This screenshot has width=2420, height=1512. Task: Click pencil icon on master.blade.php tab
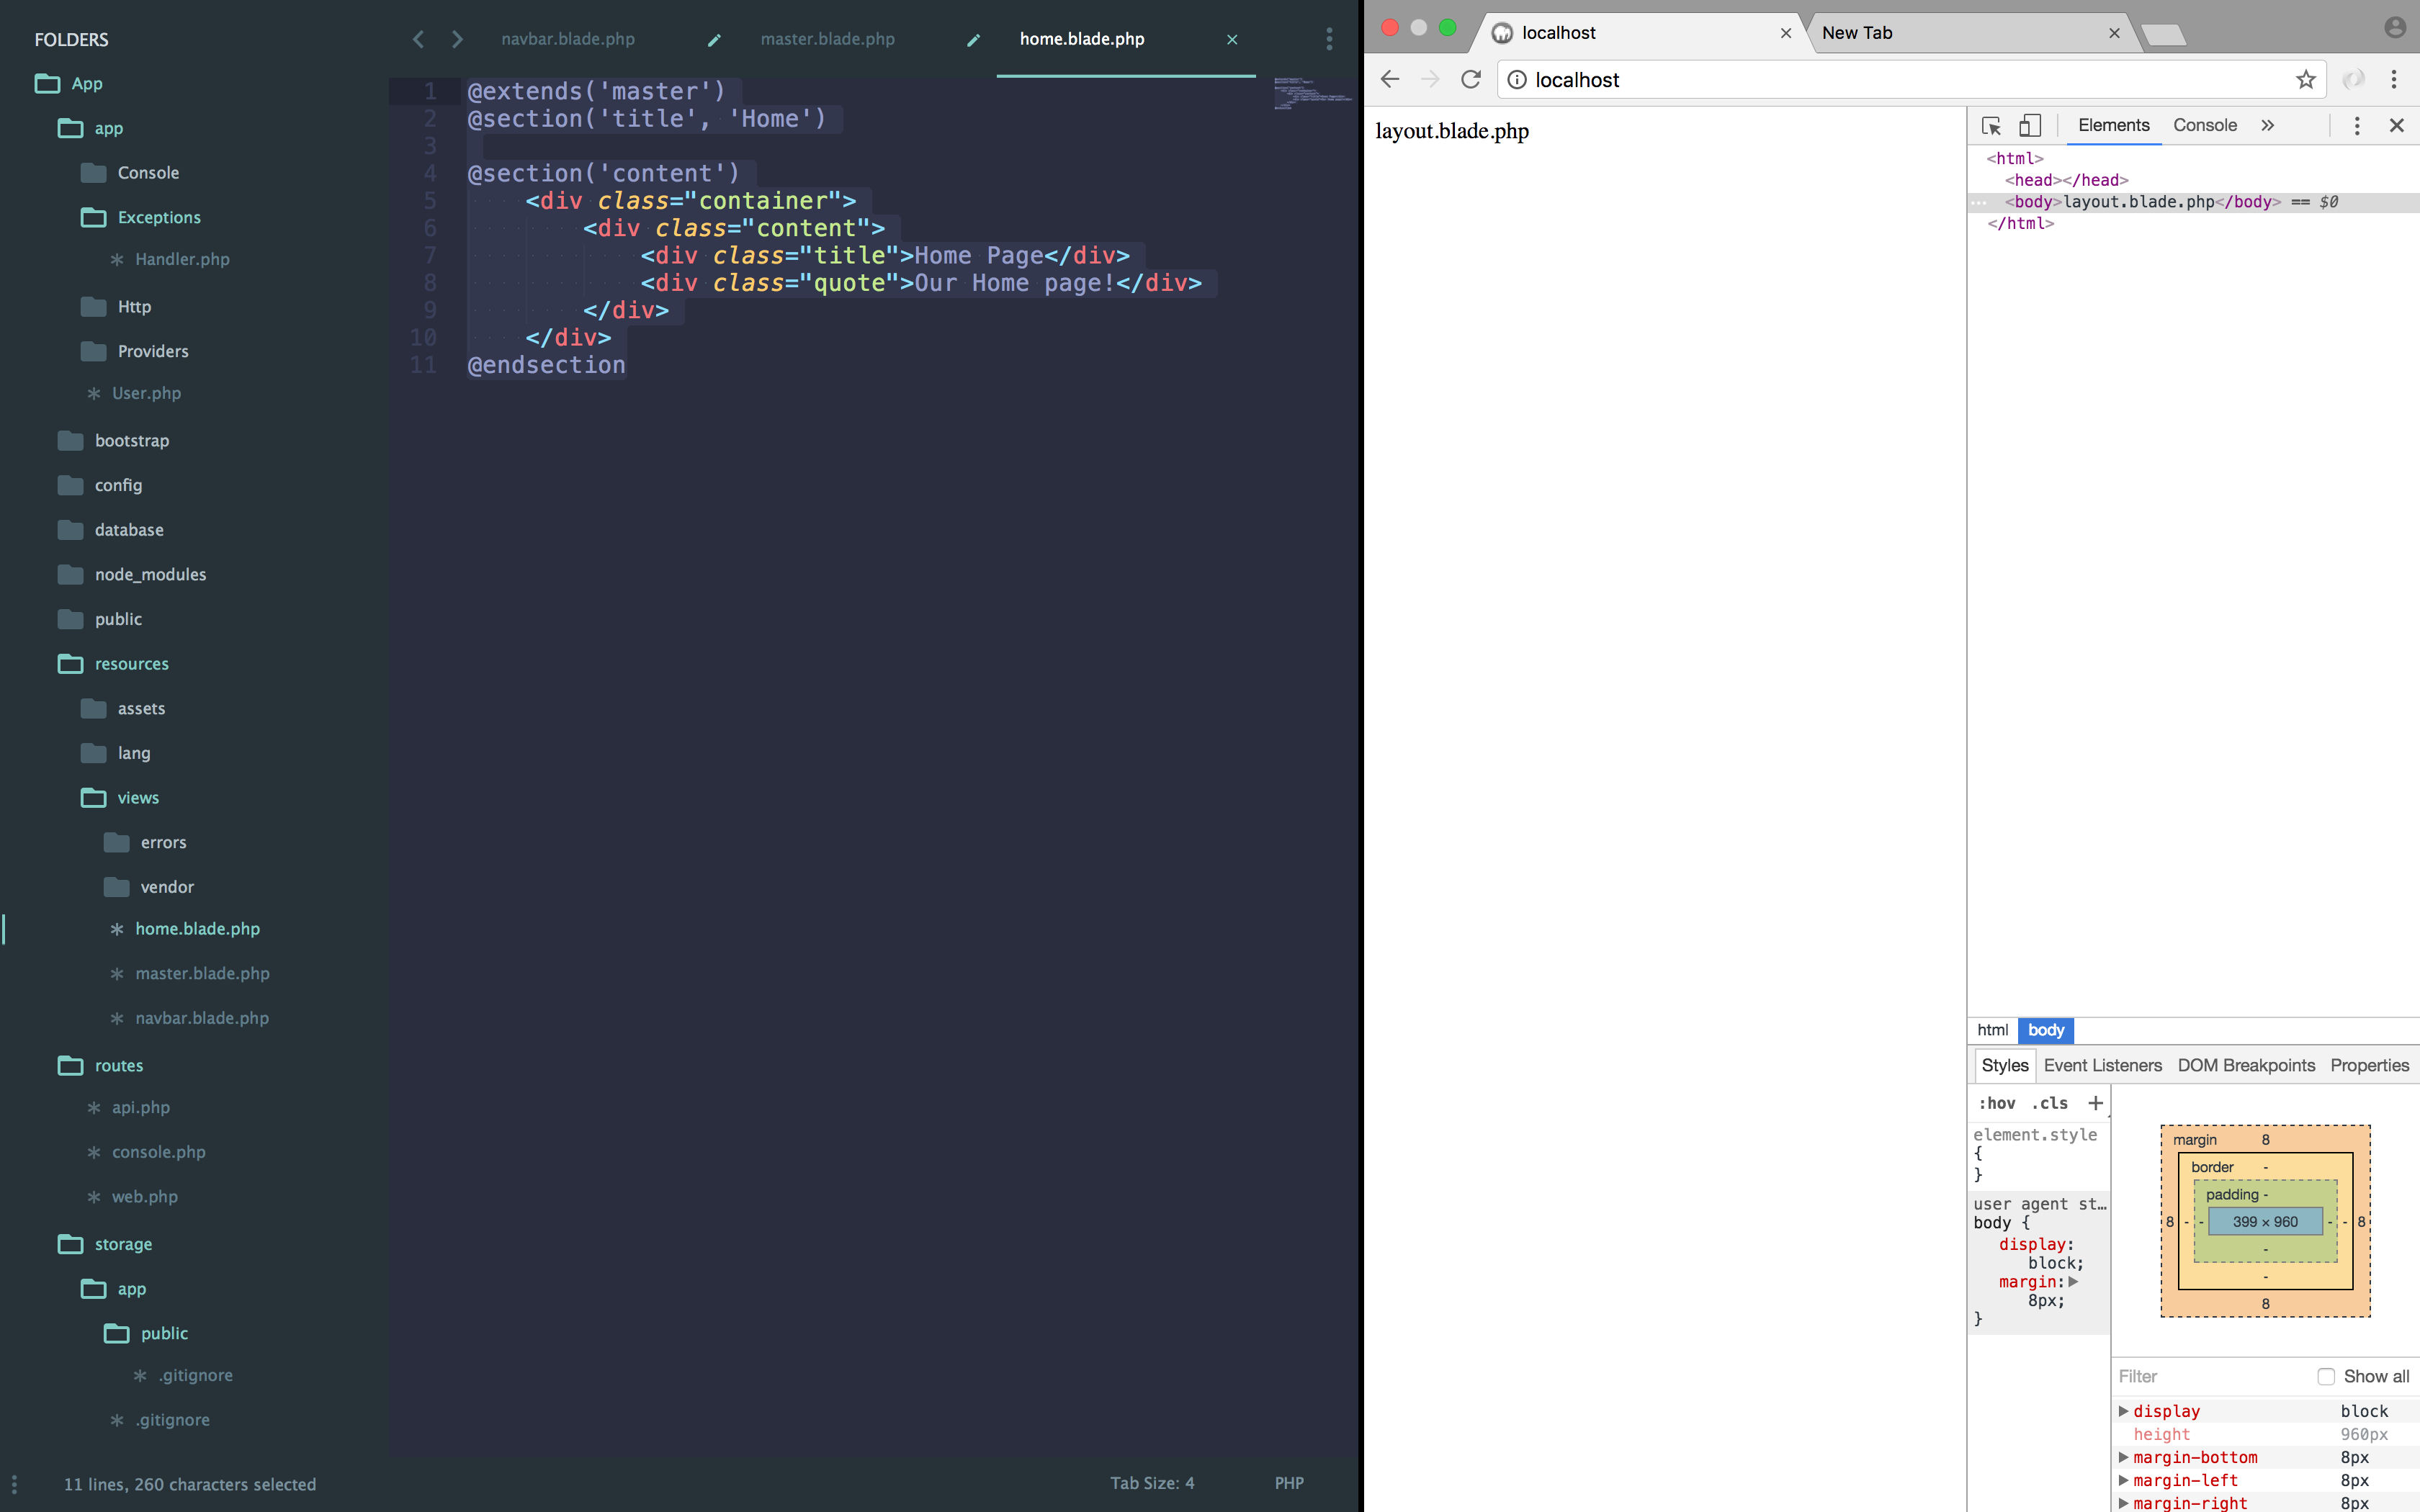point(973,40)
